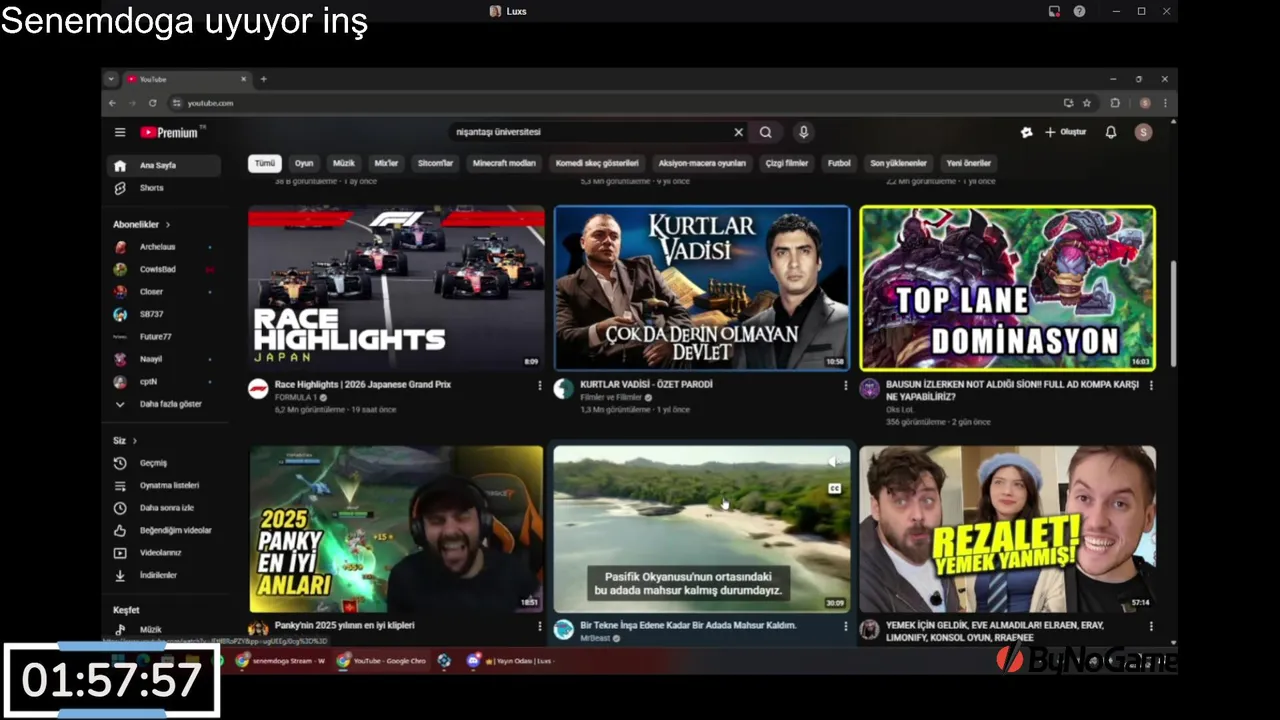
Task: Open the YouTube hamburger guide menu
Action: point(120,132)
